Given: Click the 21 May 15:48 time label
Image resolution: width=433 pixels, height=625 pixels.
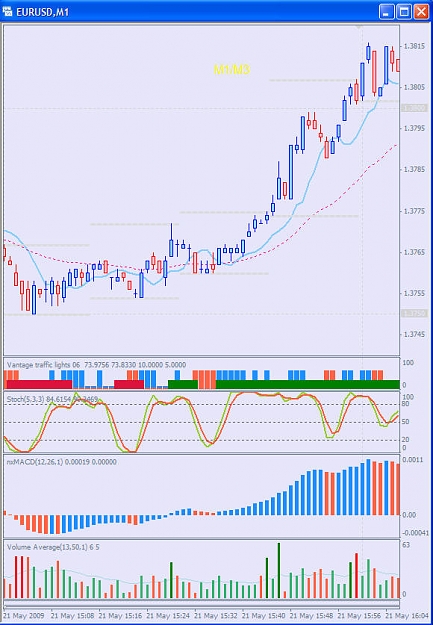Looking at the screenshot, I should [x=312, y=615].
